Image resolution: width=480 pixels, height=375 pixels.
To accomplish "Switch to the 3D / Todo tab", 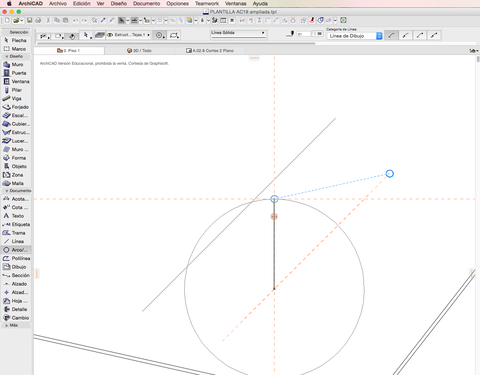I will (x=139, y=51).
